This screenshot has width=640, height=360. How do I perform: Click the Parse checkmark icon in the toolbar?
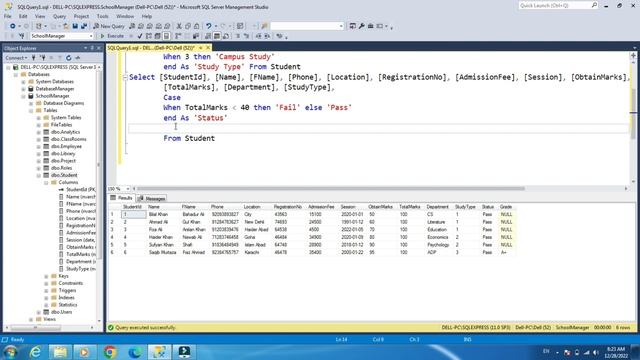click(x=140, y=36)
